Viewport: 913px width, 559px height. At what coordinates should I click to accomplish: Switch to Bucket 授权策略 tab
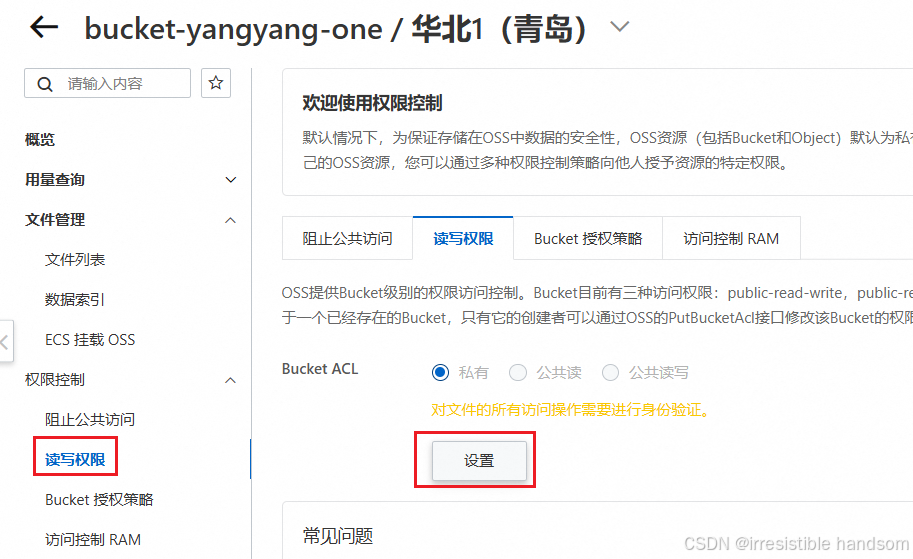tap(588, 238)
